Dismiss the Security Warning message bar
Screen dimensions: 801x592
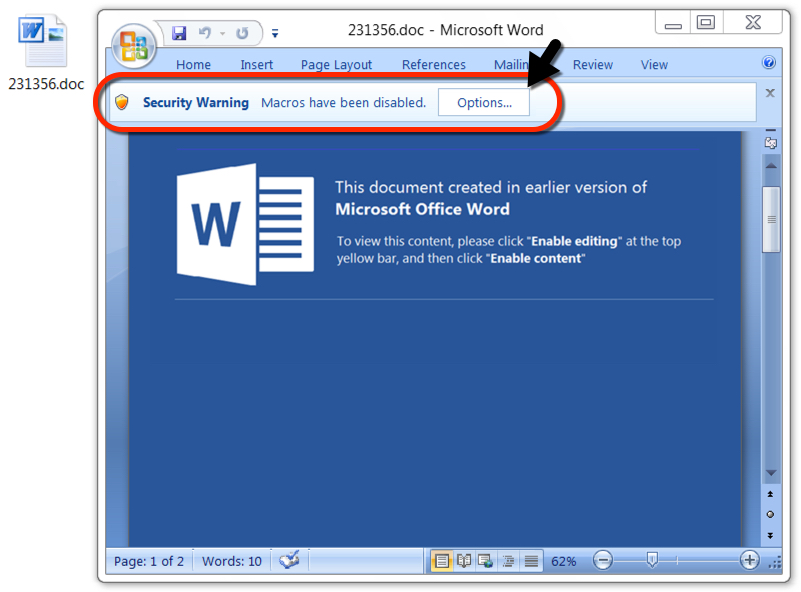770,93
